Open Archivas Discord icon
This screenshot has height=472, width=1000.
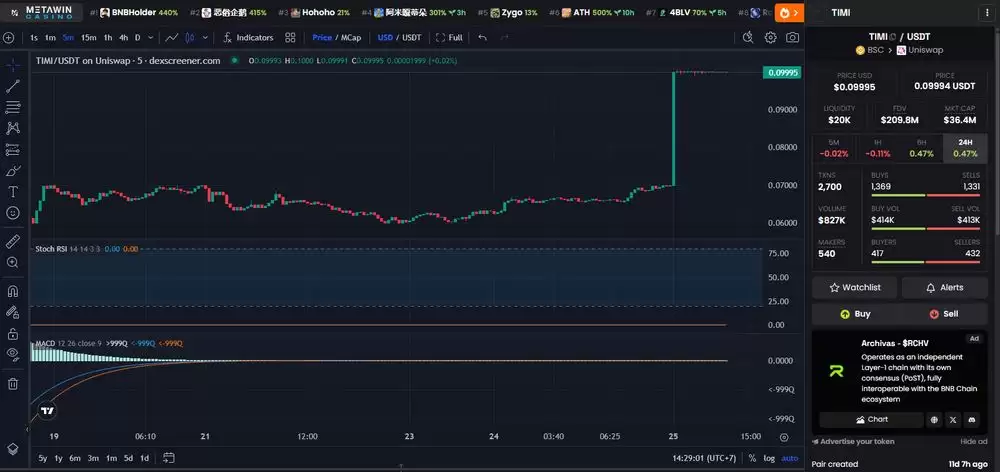point(972,420)
